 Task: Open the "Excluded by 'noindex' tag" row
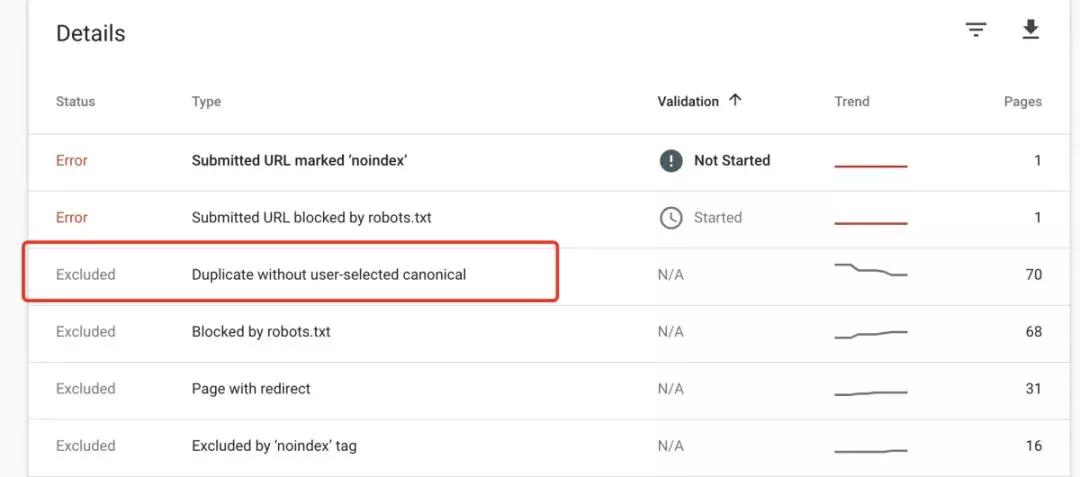(x=539, y=446)
